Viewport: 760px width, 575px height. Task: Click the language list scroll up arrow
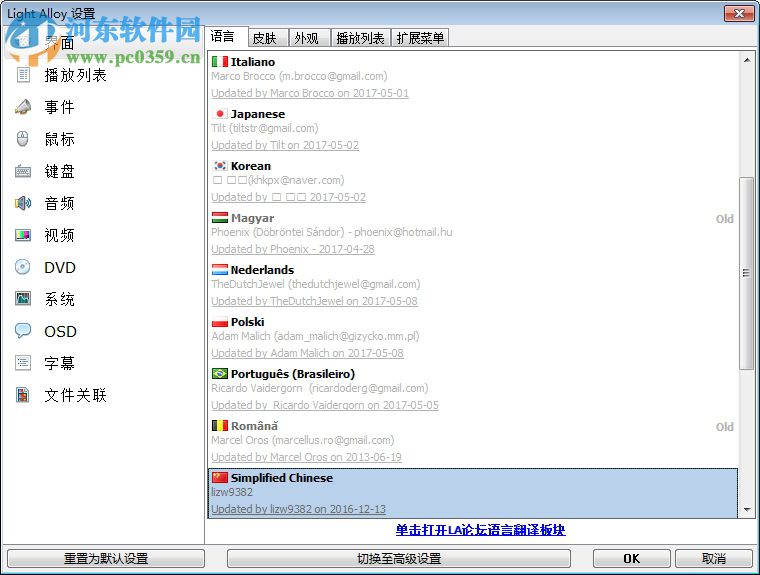[x=747, y=60]
